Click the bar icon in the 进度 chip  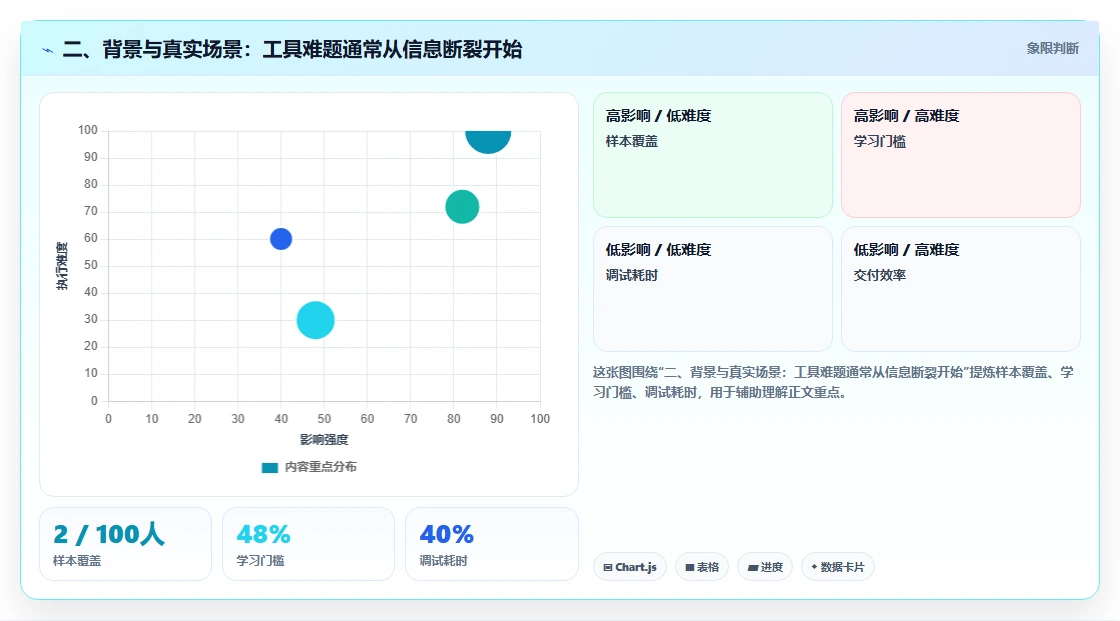coord(753,568)
